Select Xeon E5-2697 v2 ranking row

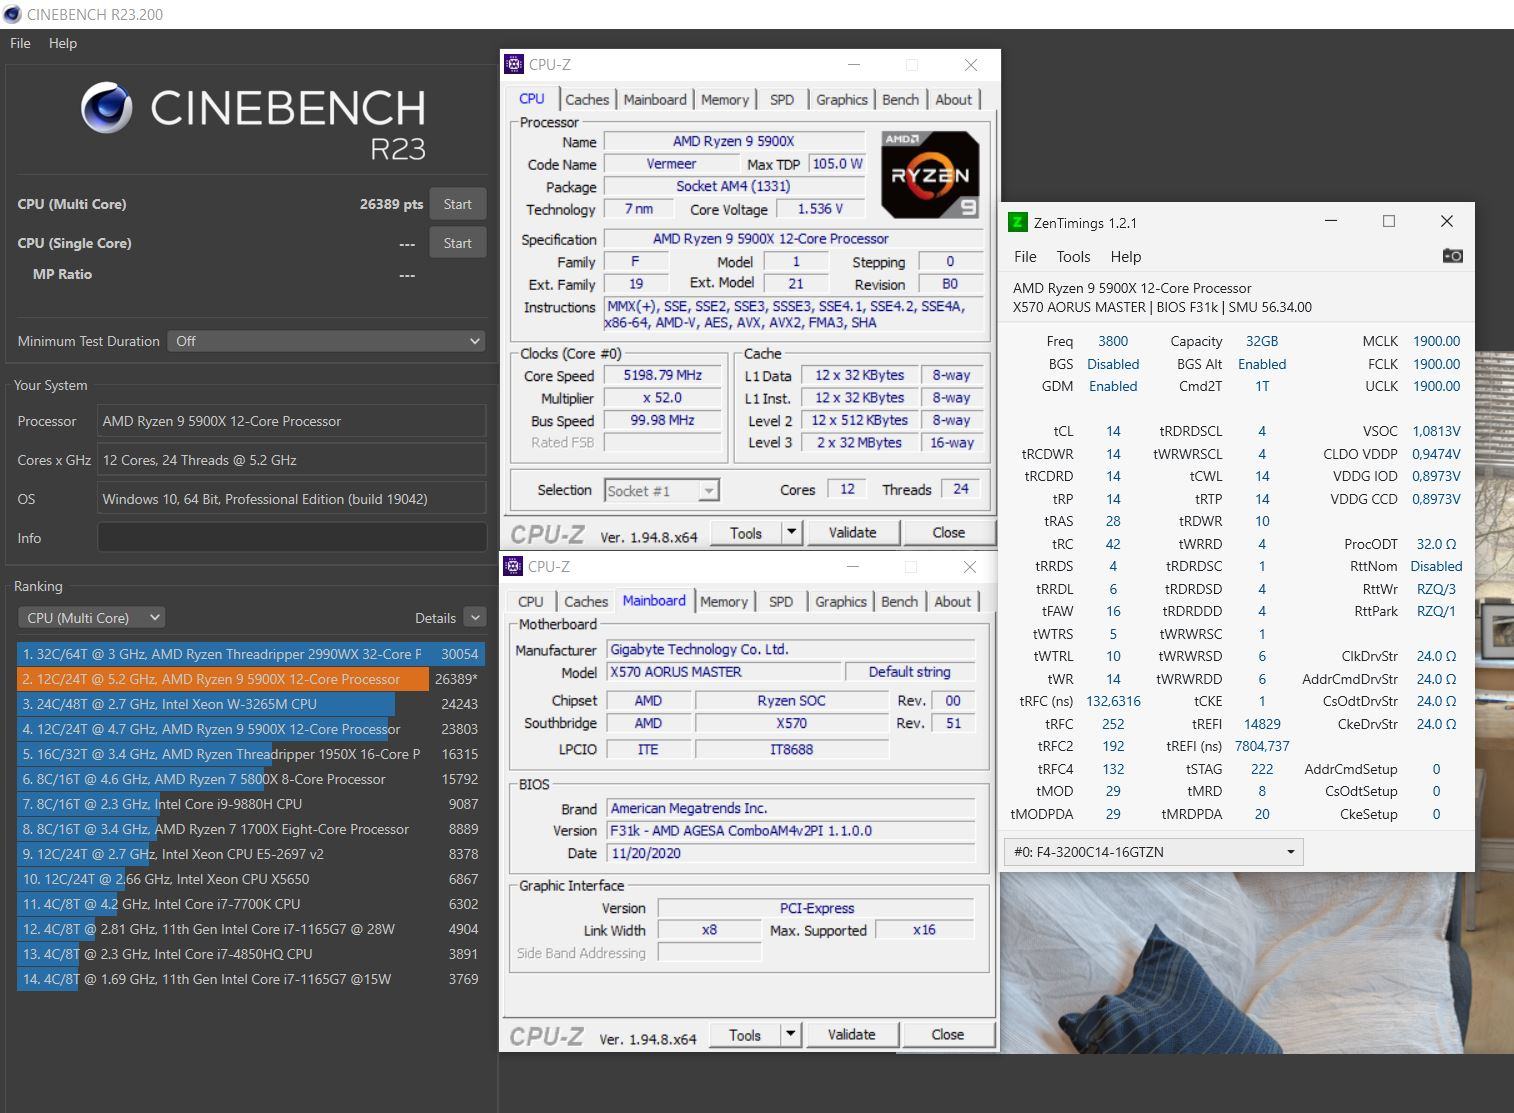[251, 854]
